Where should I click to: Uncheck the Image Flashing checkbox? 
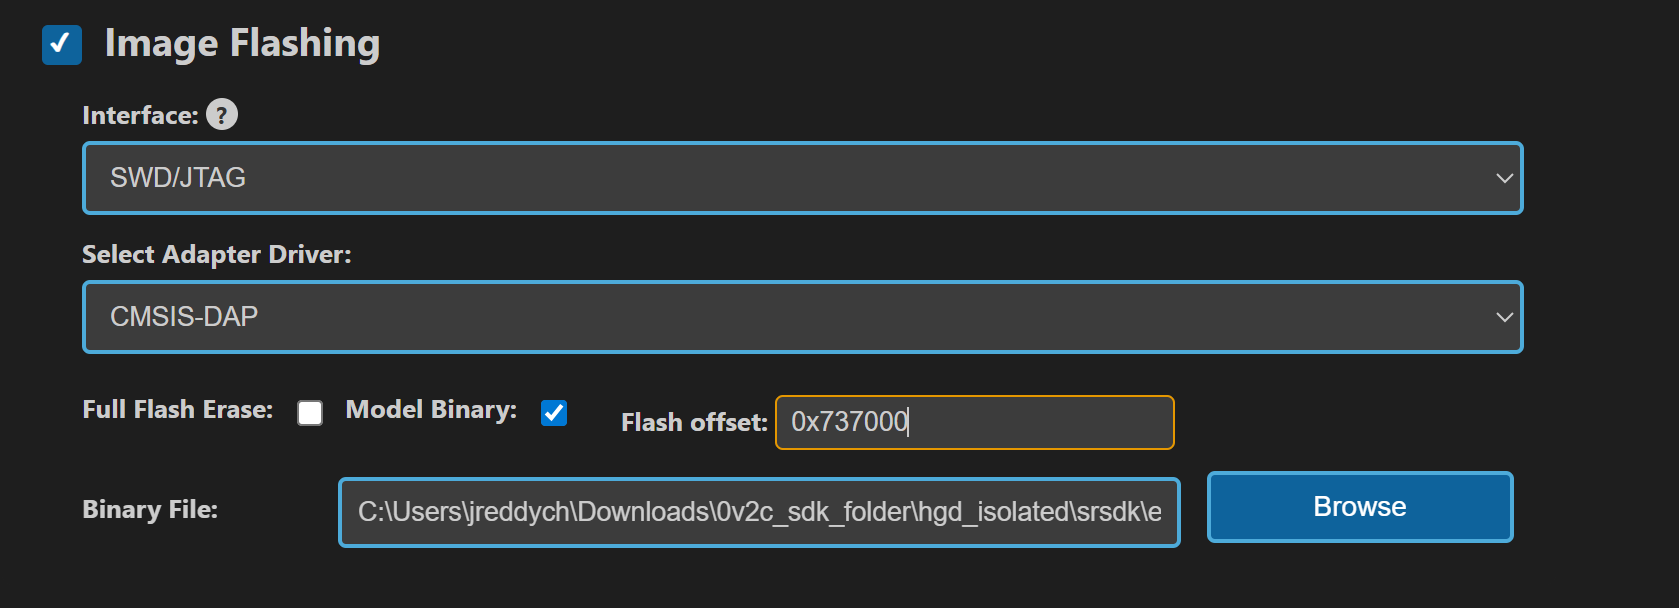[x=62, y=45]
